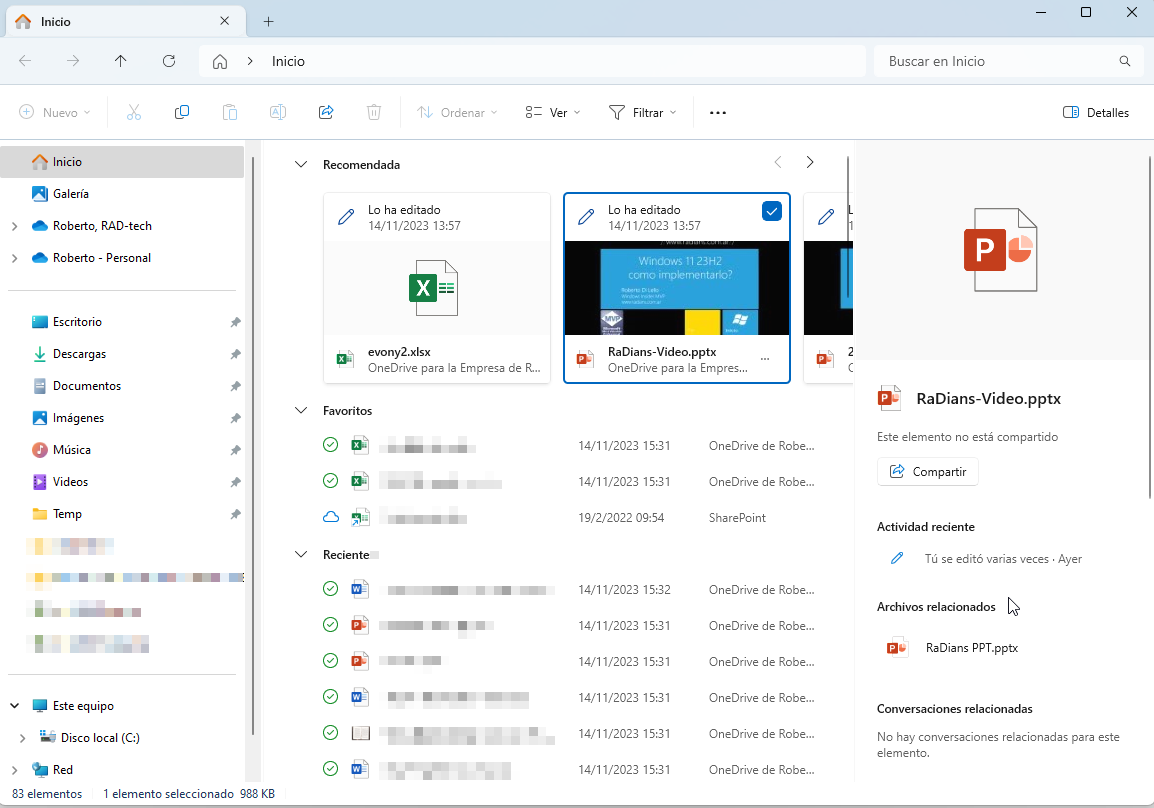Open related file RaDians PPT.pptx
Screen dimensions: 1154x808
pos(971,648)
